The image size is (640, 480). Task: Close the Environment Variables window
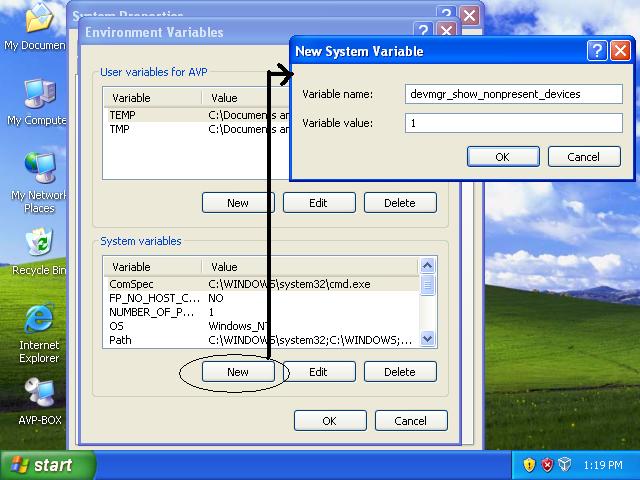(447, 30)
